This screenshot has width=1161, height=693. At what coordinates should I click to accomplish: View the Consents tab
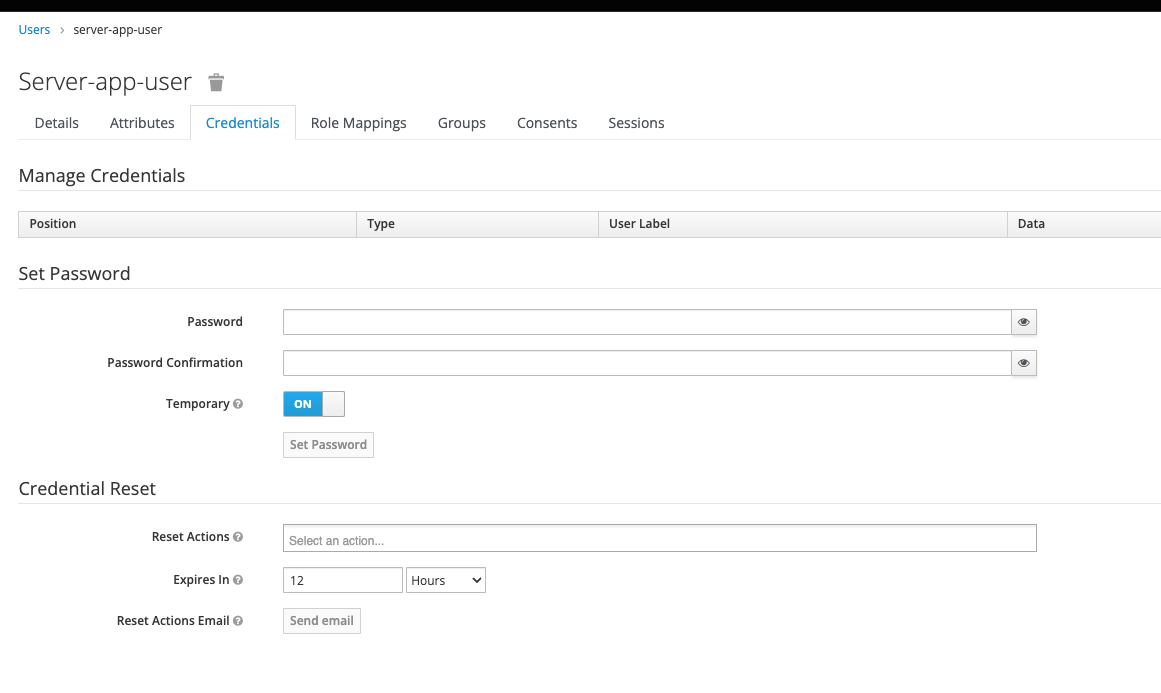coord(547,123)
